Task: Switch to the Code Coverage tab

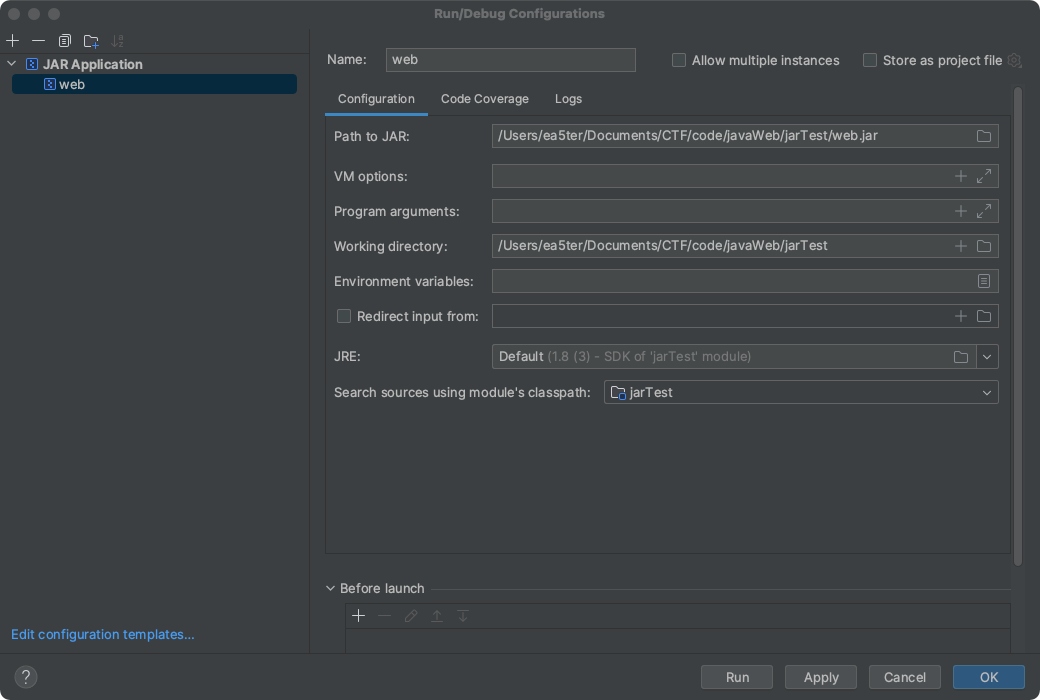Action: click(484, 99)
